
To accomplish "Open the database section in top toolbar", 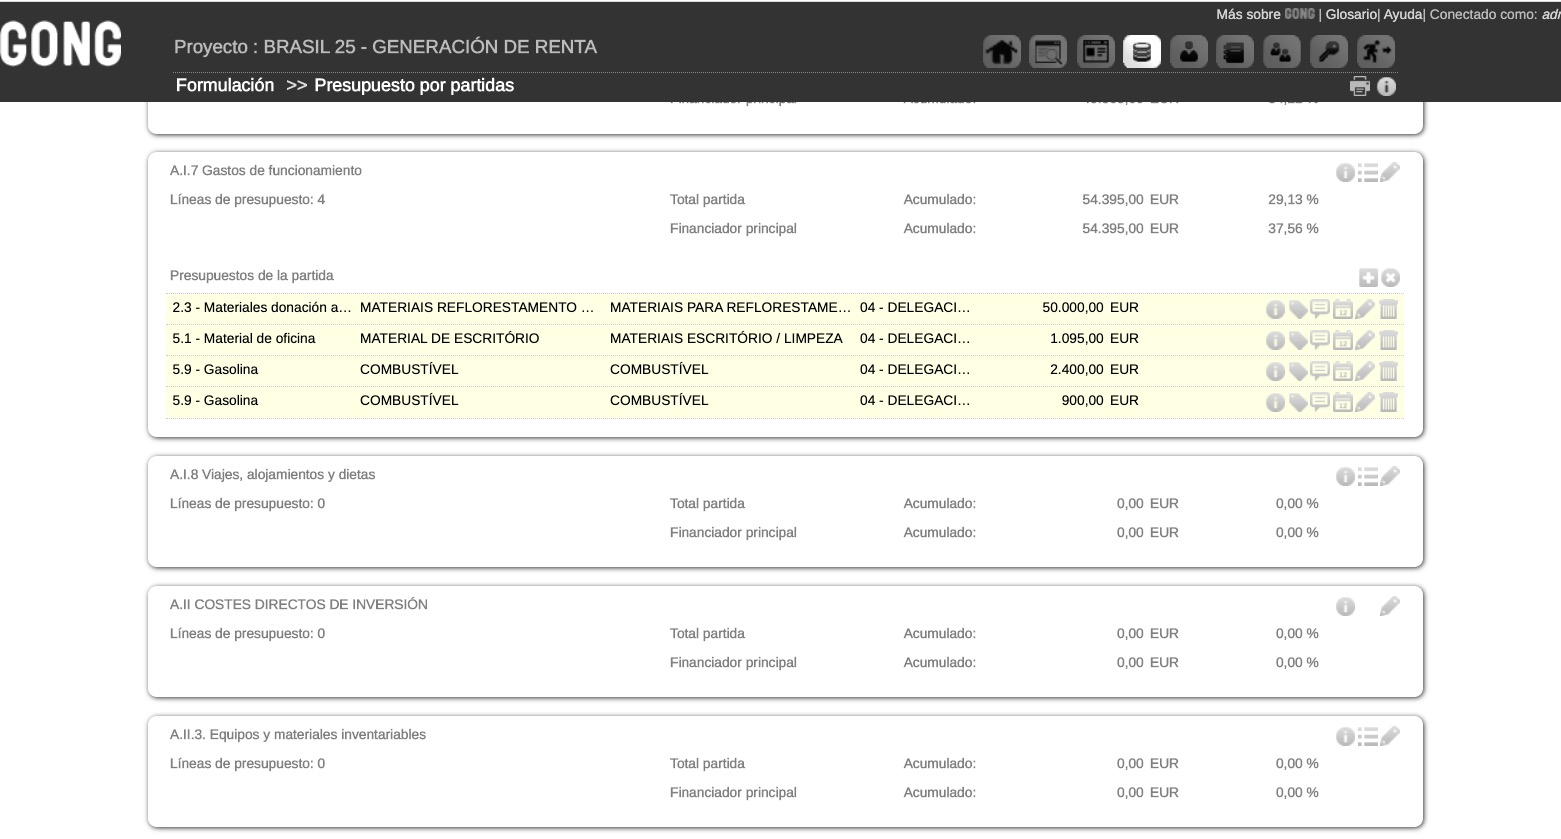I will [x=1141, y=52].
